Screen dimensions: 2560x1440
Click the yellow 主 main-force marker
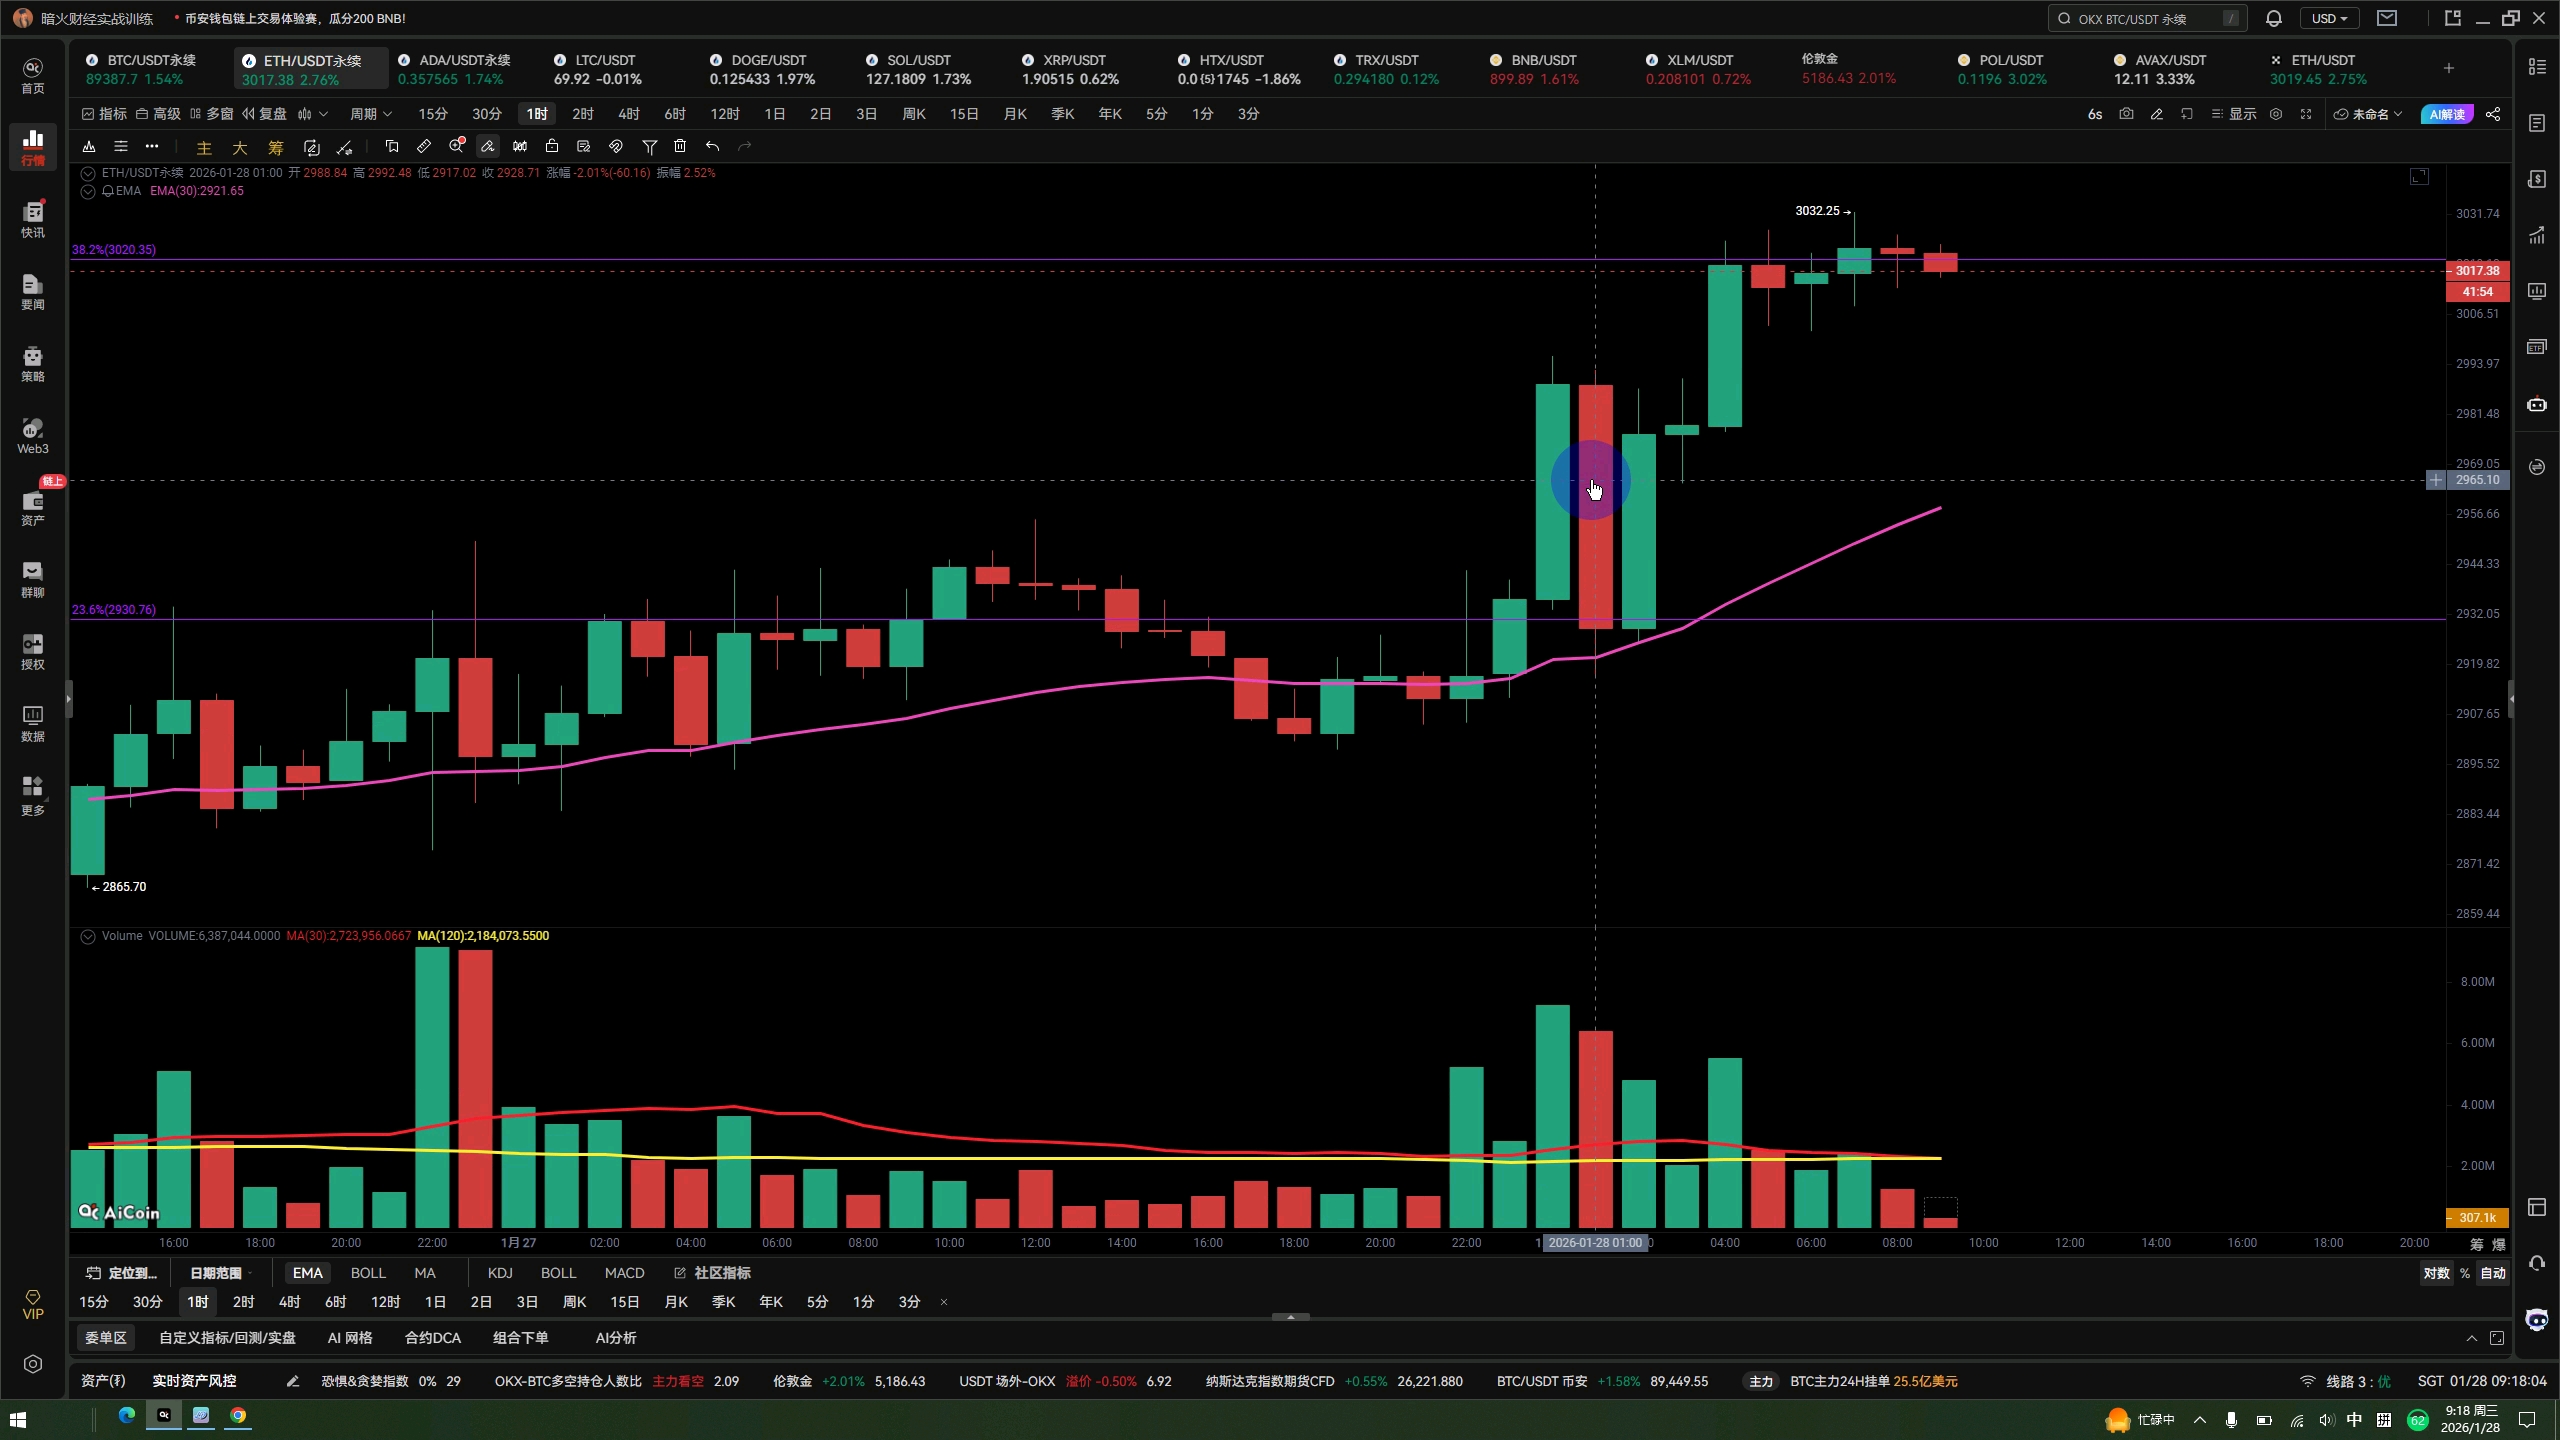click(x=204, y=148)
